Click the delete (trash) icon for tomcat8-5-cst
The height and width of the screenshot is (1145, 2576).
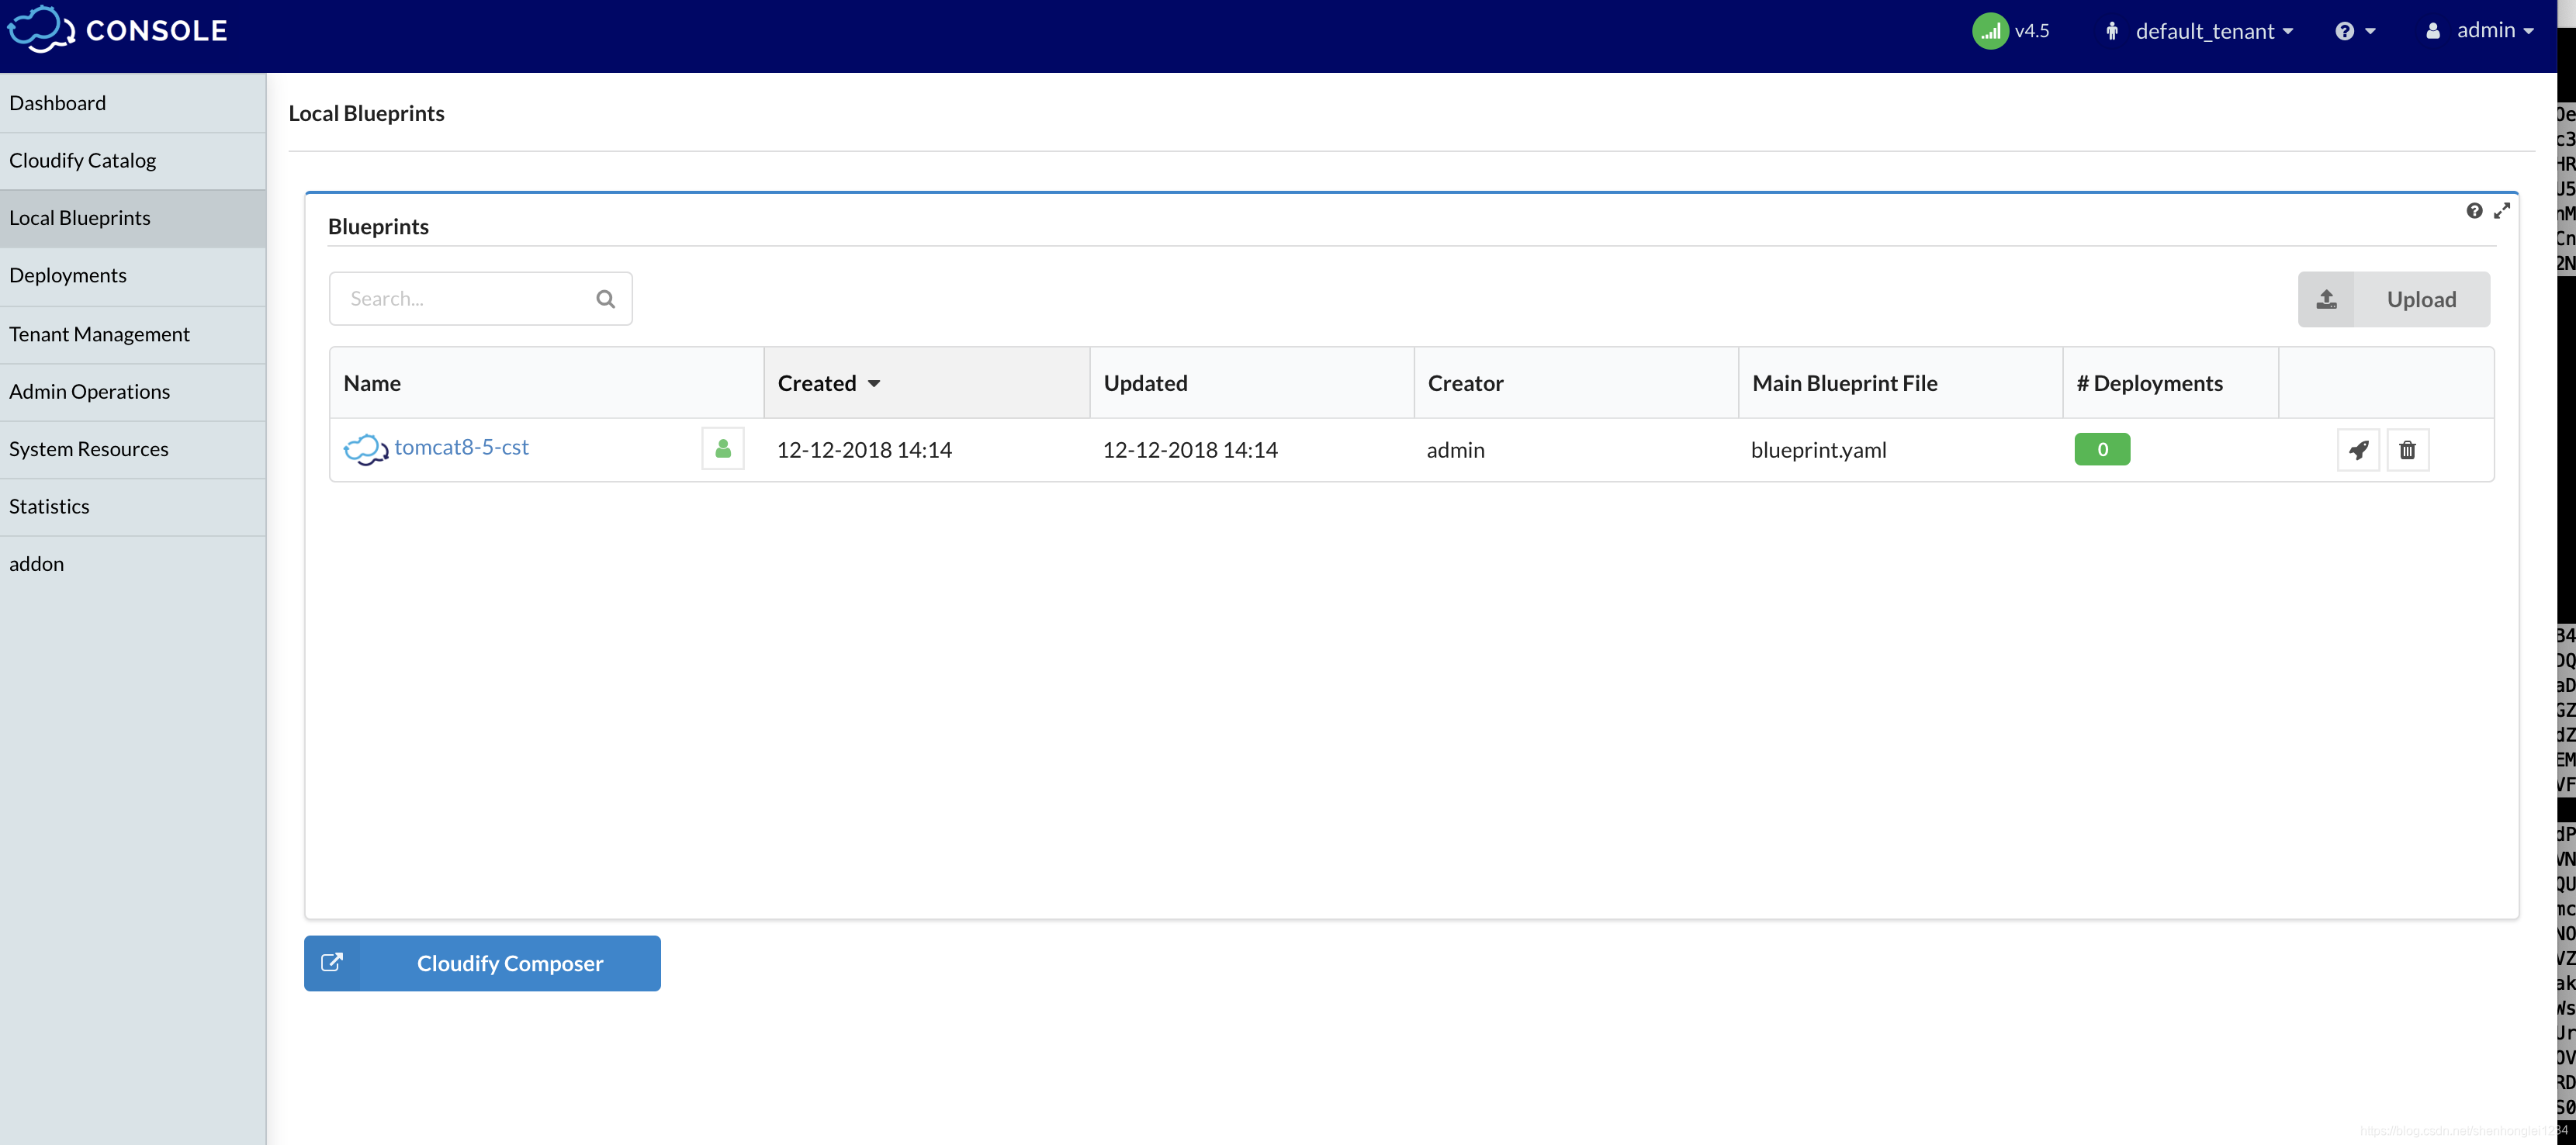pos(2408,448)
